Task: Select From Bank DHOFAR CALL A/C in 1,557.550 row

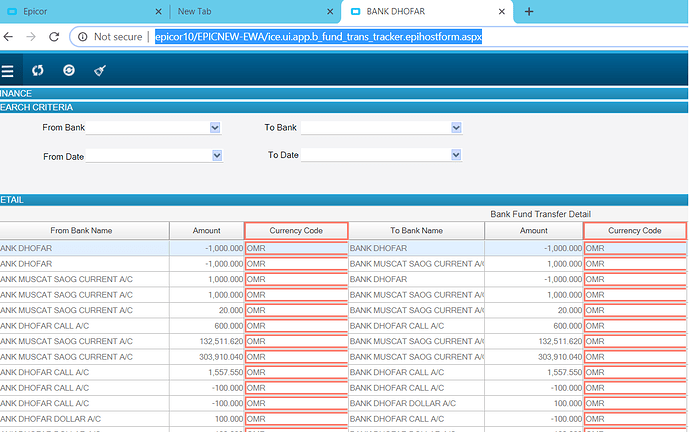Action: (x=84, y=372)
